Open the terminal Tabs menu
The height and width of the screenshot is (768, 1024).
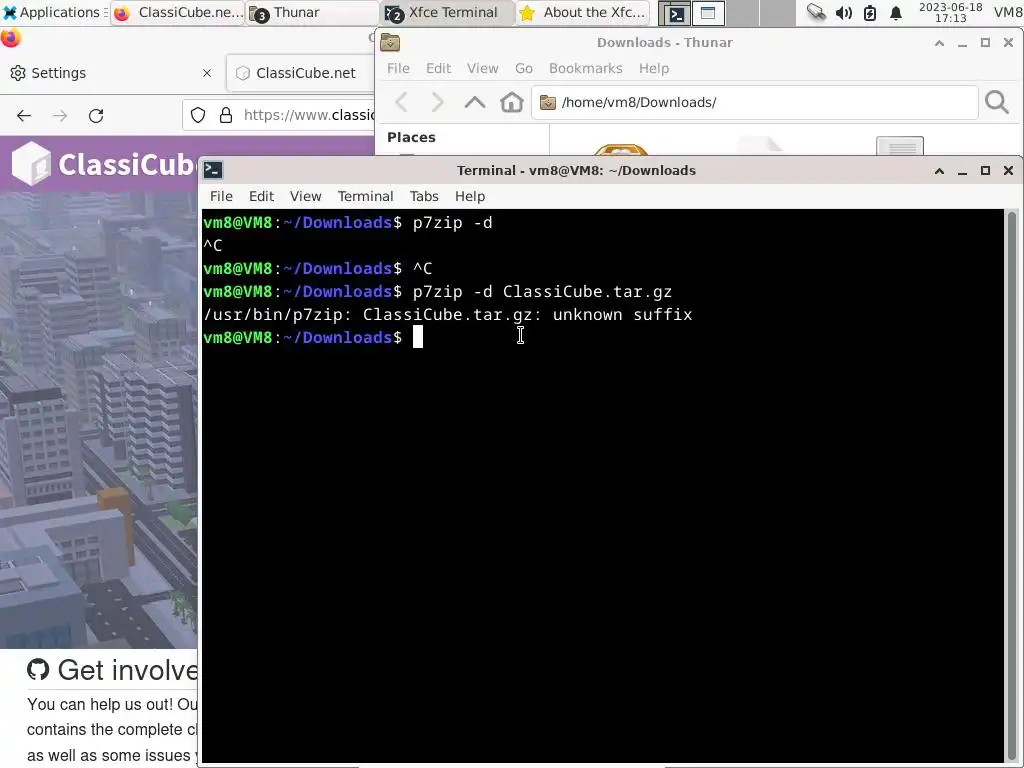coord(424,197)
